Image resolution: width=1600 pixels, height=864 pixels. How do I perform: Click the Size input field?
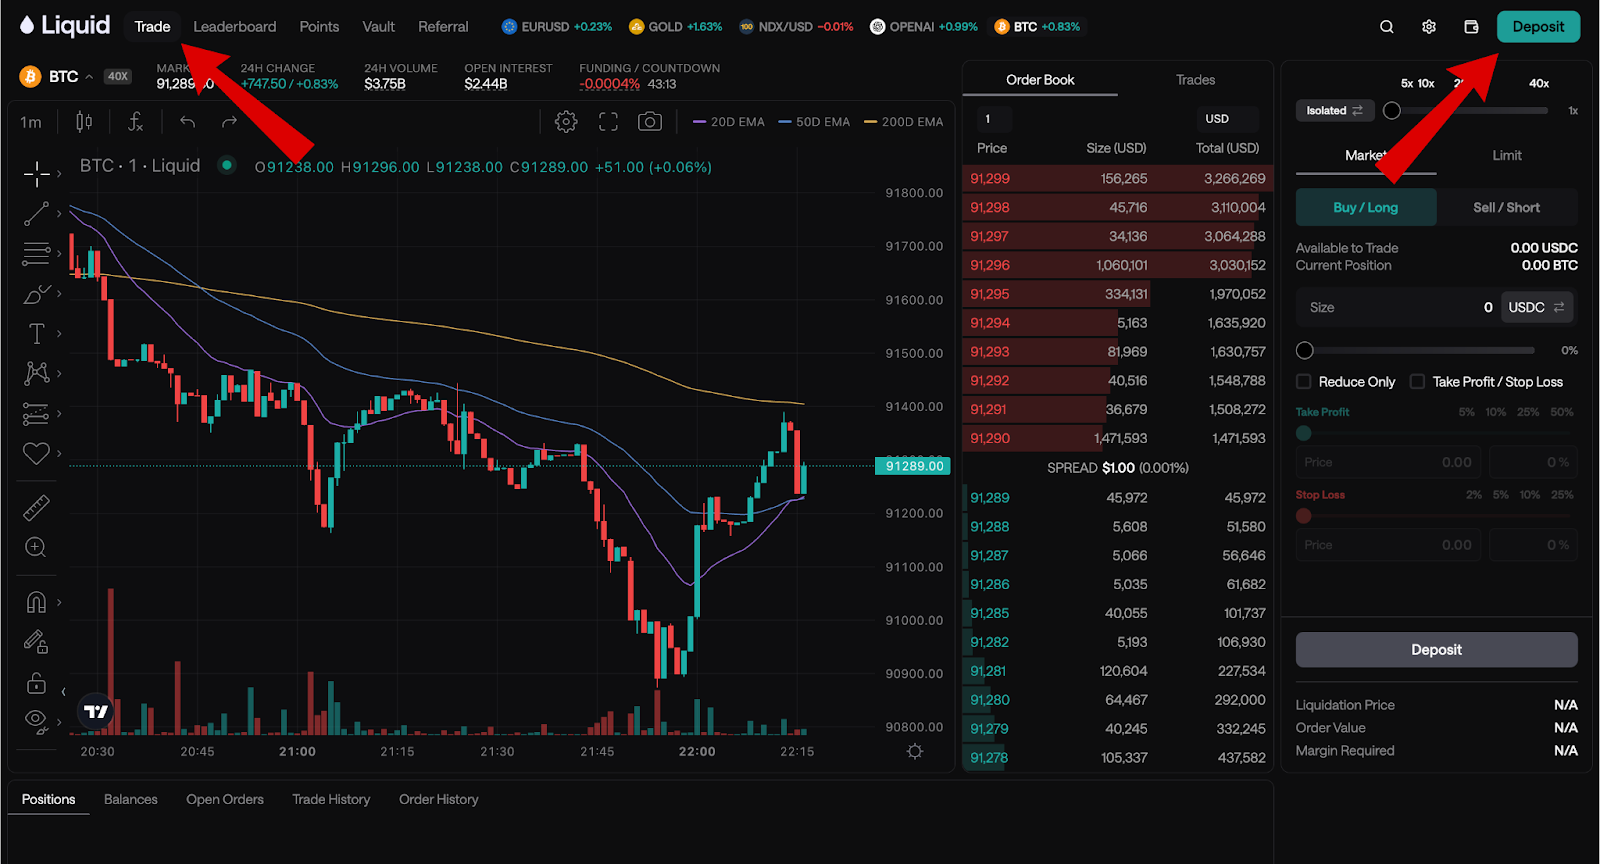[1396, 308]
